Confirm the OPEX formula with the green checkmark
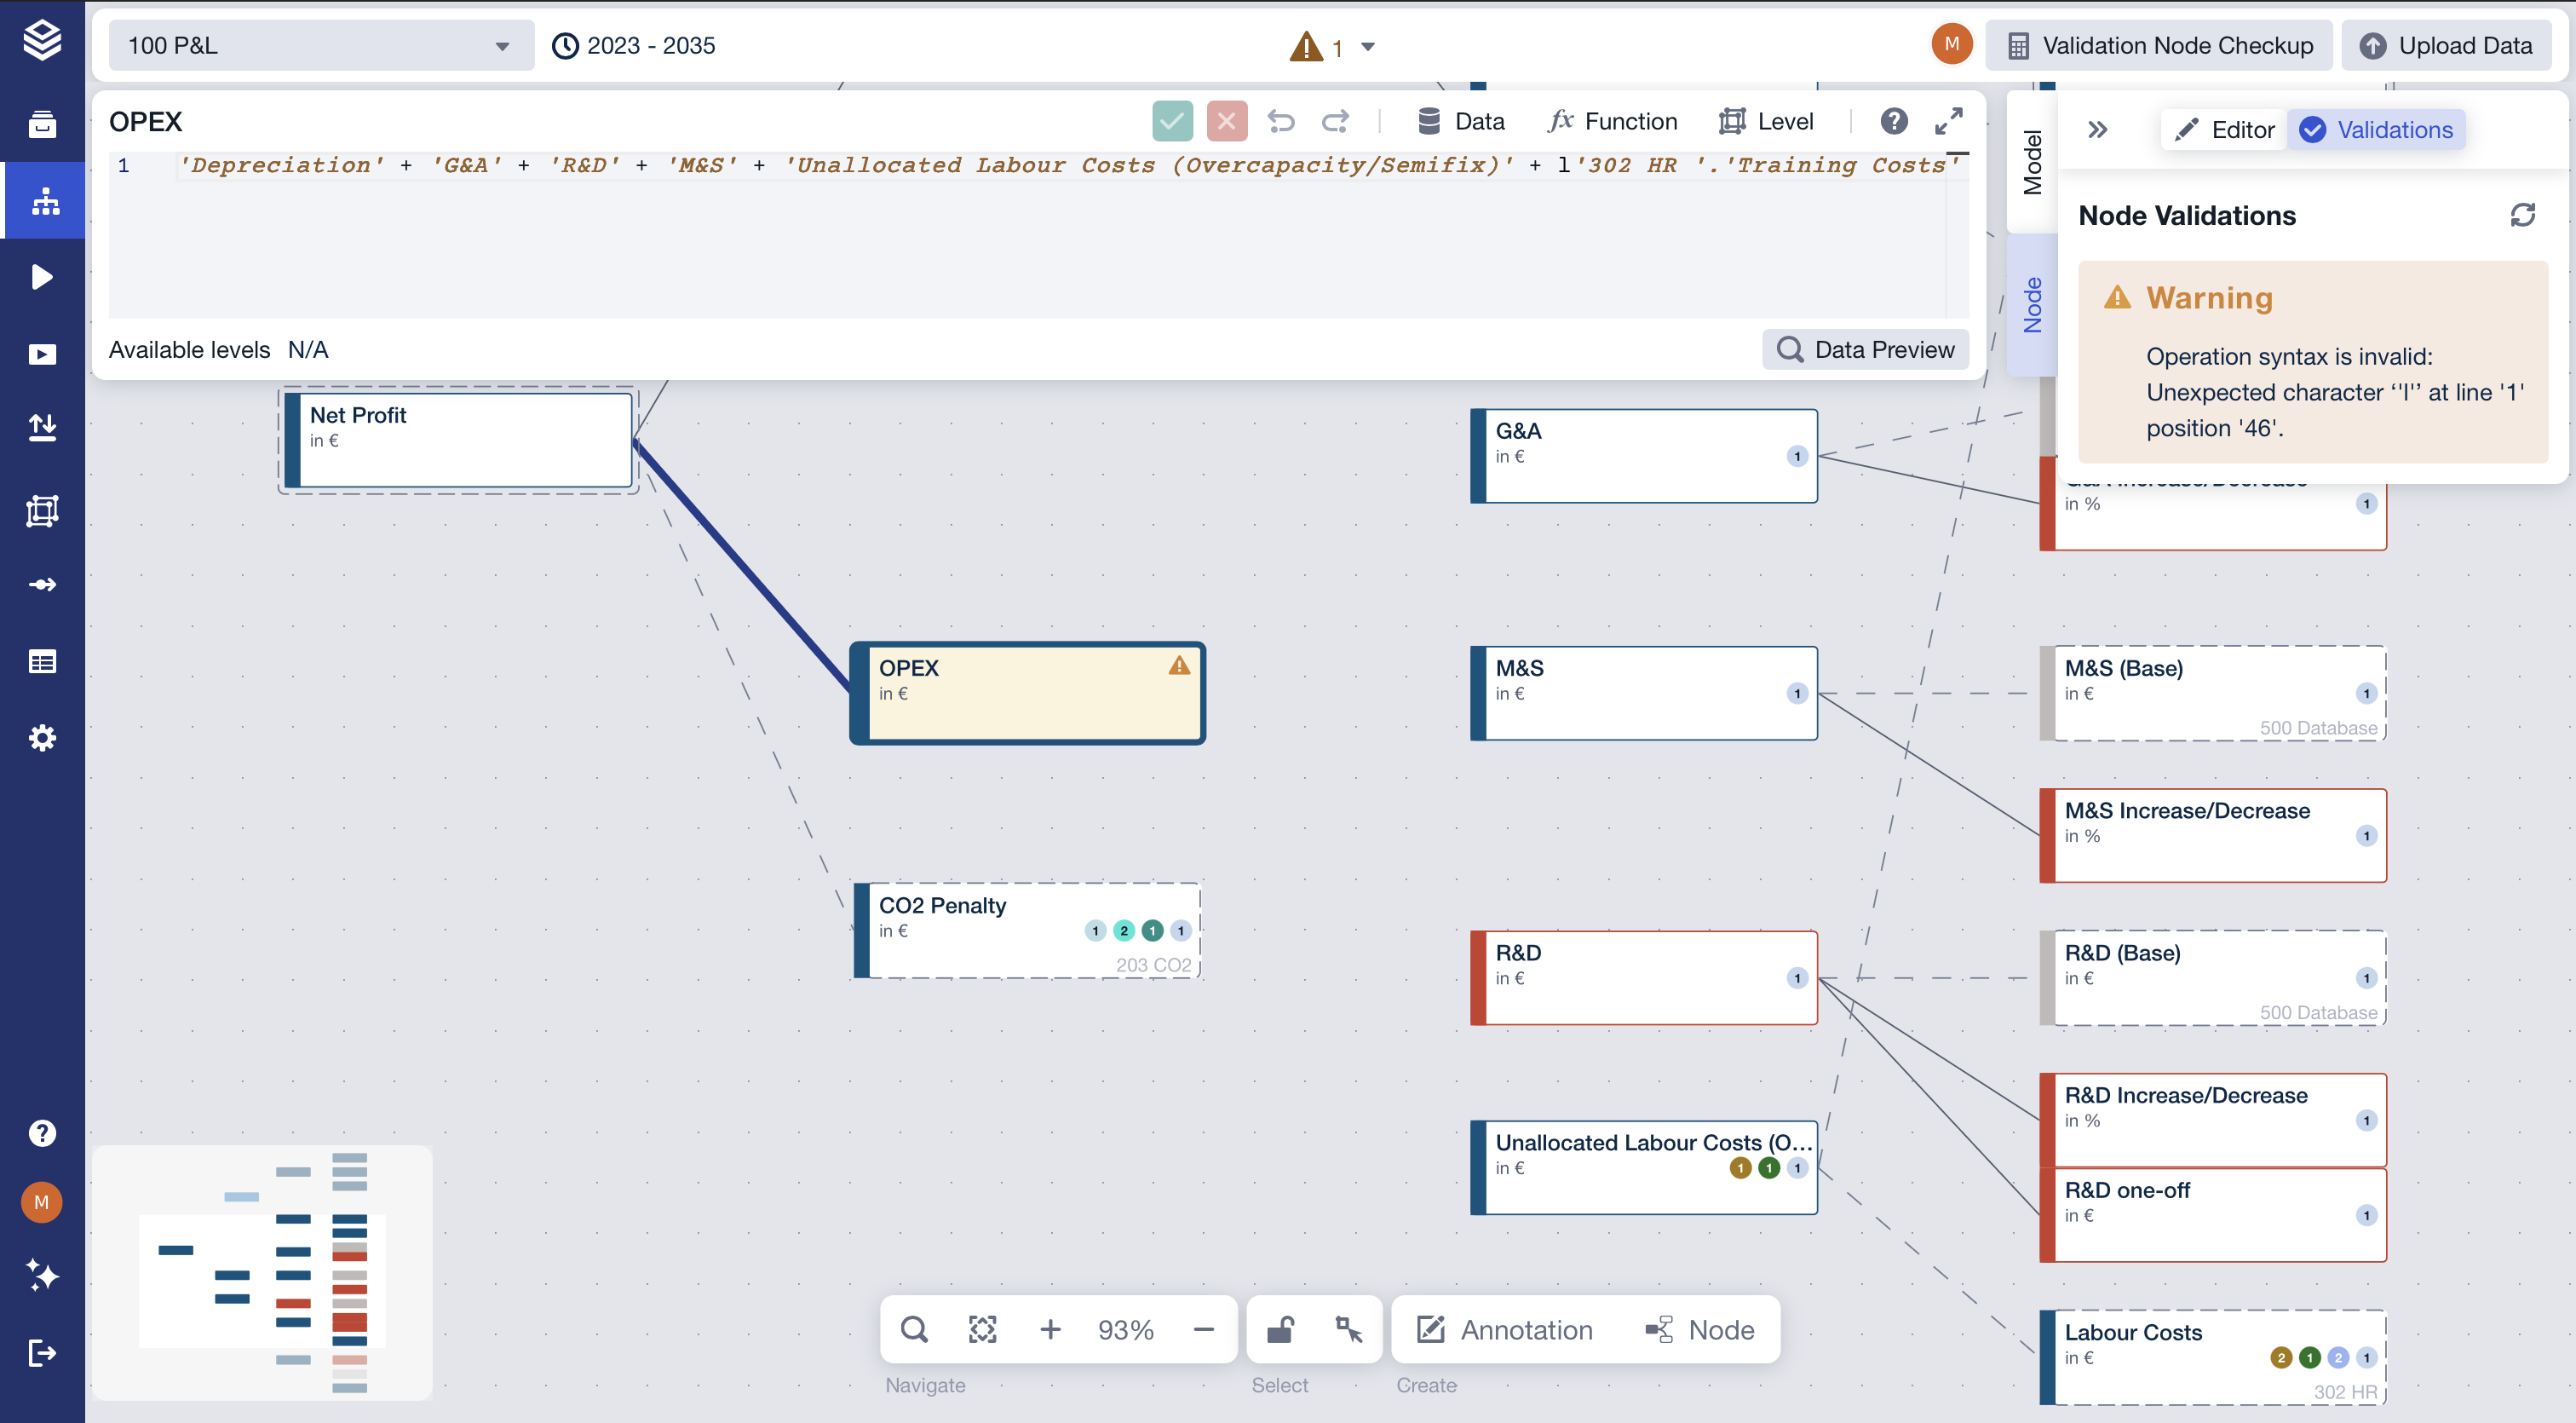 (1172, 121)
